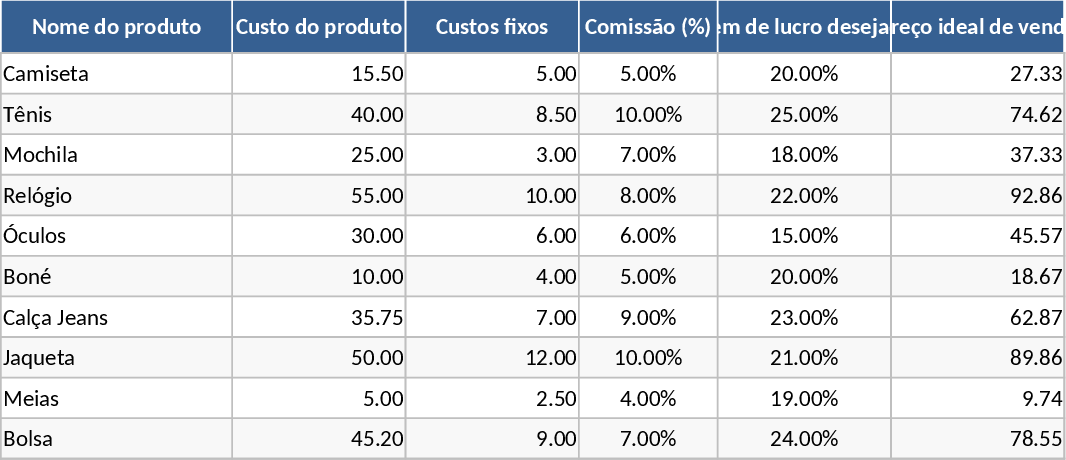Select the Mochila fixed cost 3.00 cell
Screen dimensions: 1066x460
492,155
